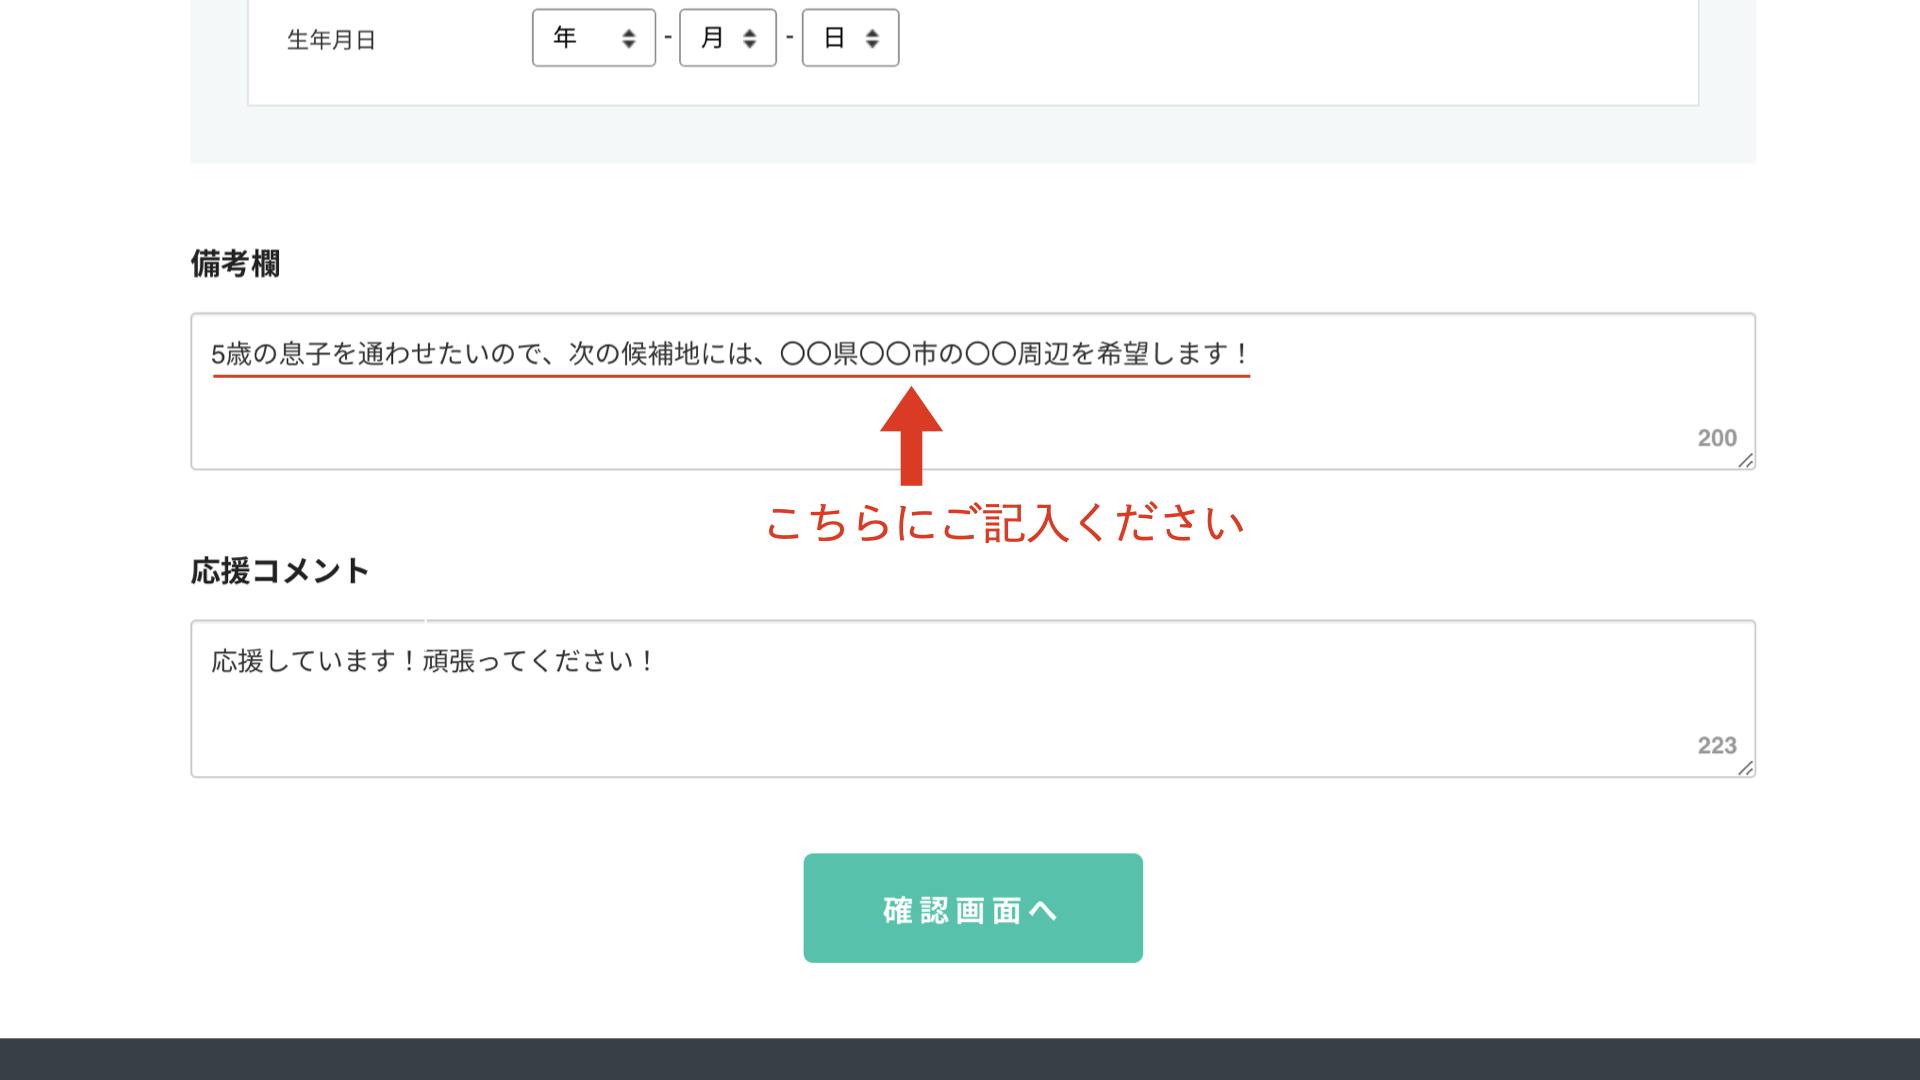Click the 200 character counter
Viewport: 1920px width, 1080px height.
[1716, 438]
